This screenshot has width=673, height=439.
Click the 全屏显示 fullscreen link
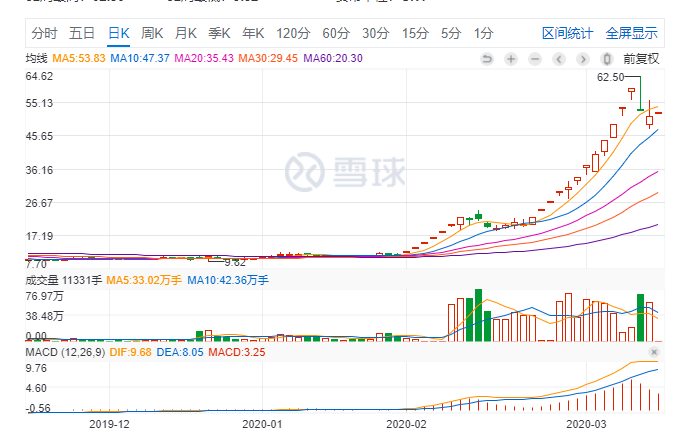(631, 33)
